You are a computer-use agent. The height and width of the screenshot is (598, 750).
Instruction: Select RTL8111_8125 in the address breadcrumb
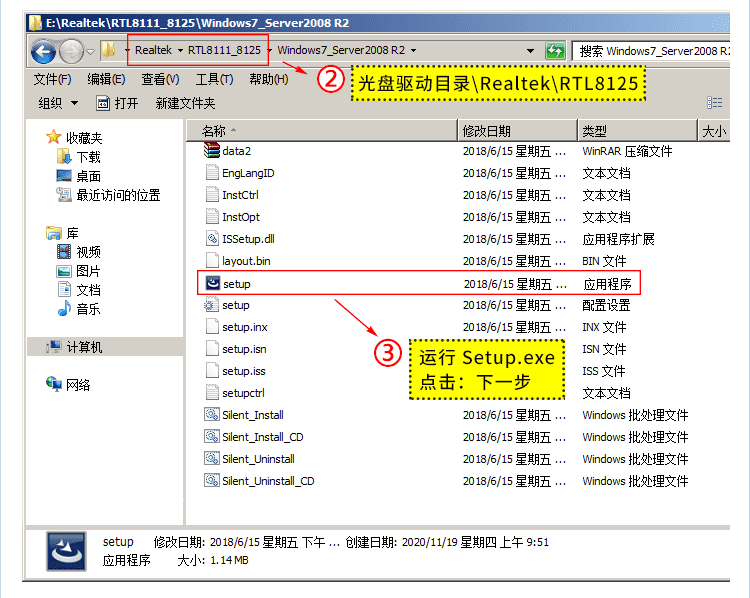pos(224,50)
